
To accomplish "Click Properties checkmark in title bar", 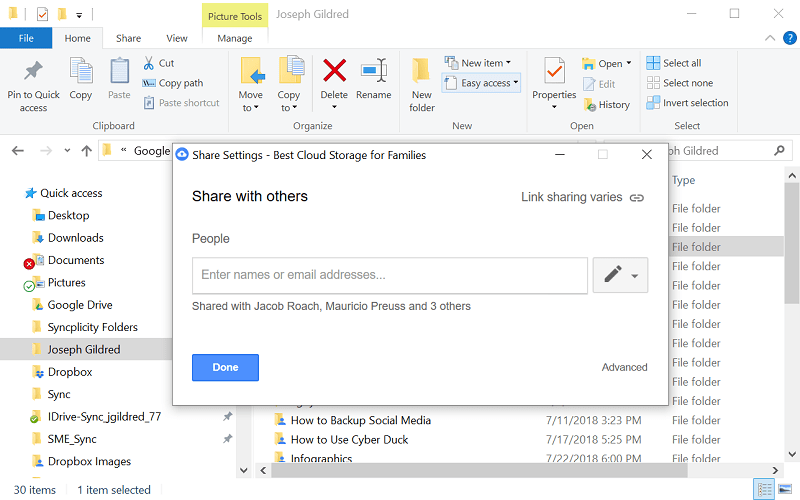I will point(42,14).
